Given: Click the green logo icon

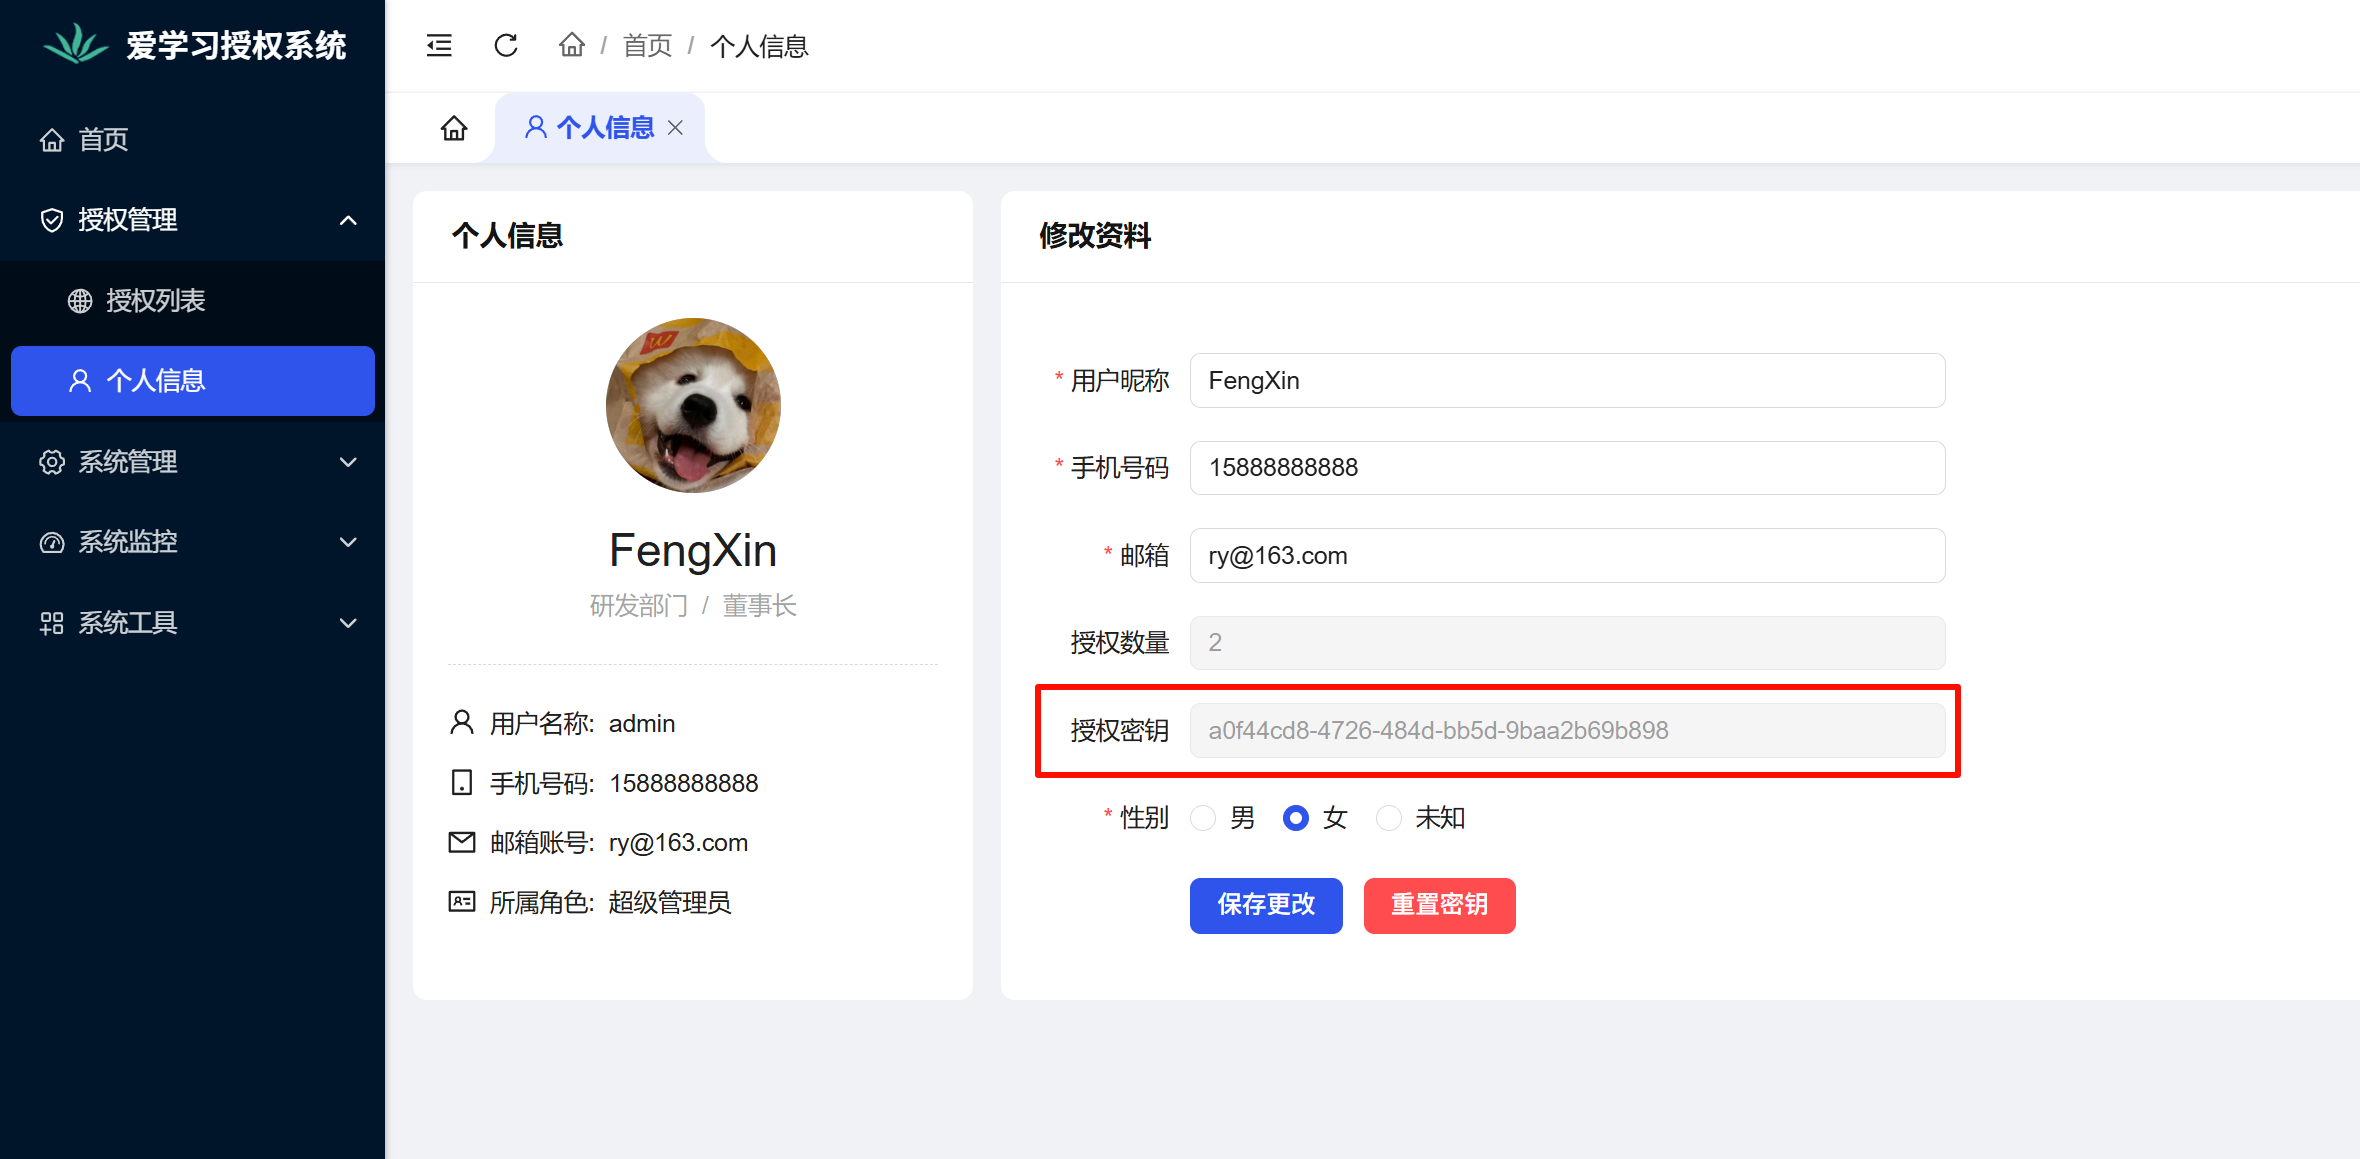Looking at the screenshot, I should tap(76, 45).
